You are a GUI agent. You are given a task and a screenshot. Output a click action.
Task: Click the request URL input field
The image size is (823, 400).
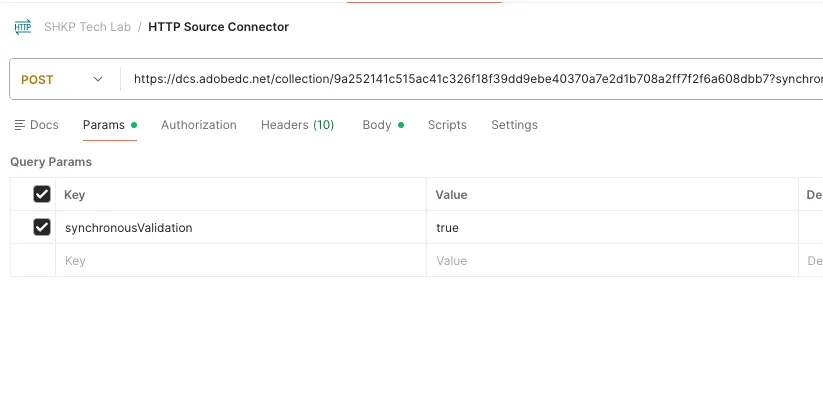[x=472, y=79]
